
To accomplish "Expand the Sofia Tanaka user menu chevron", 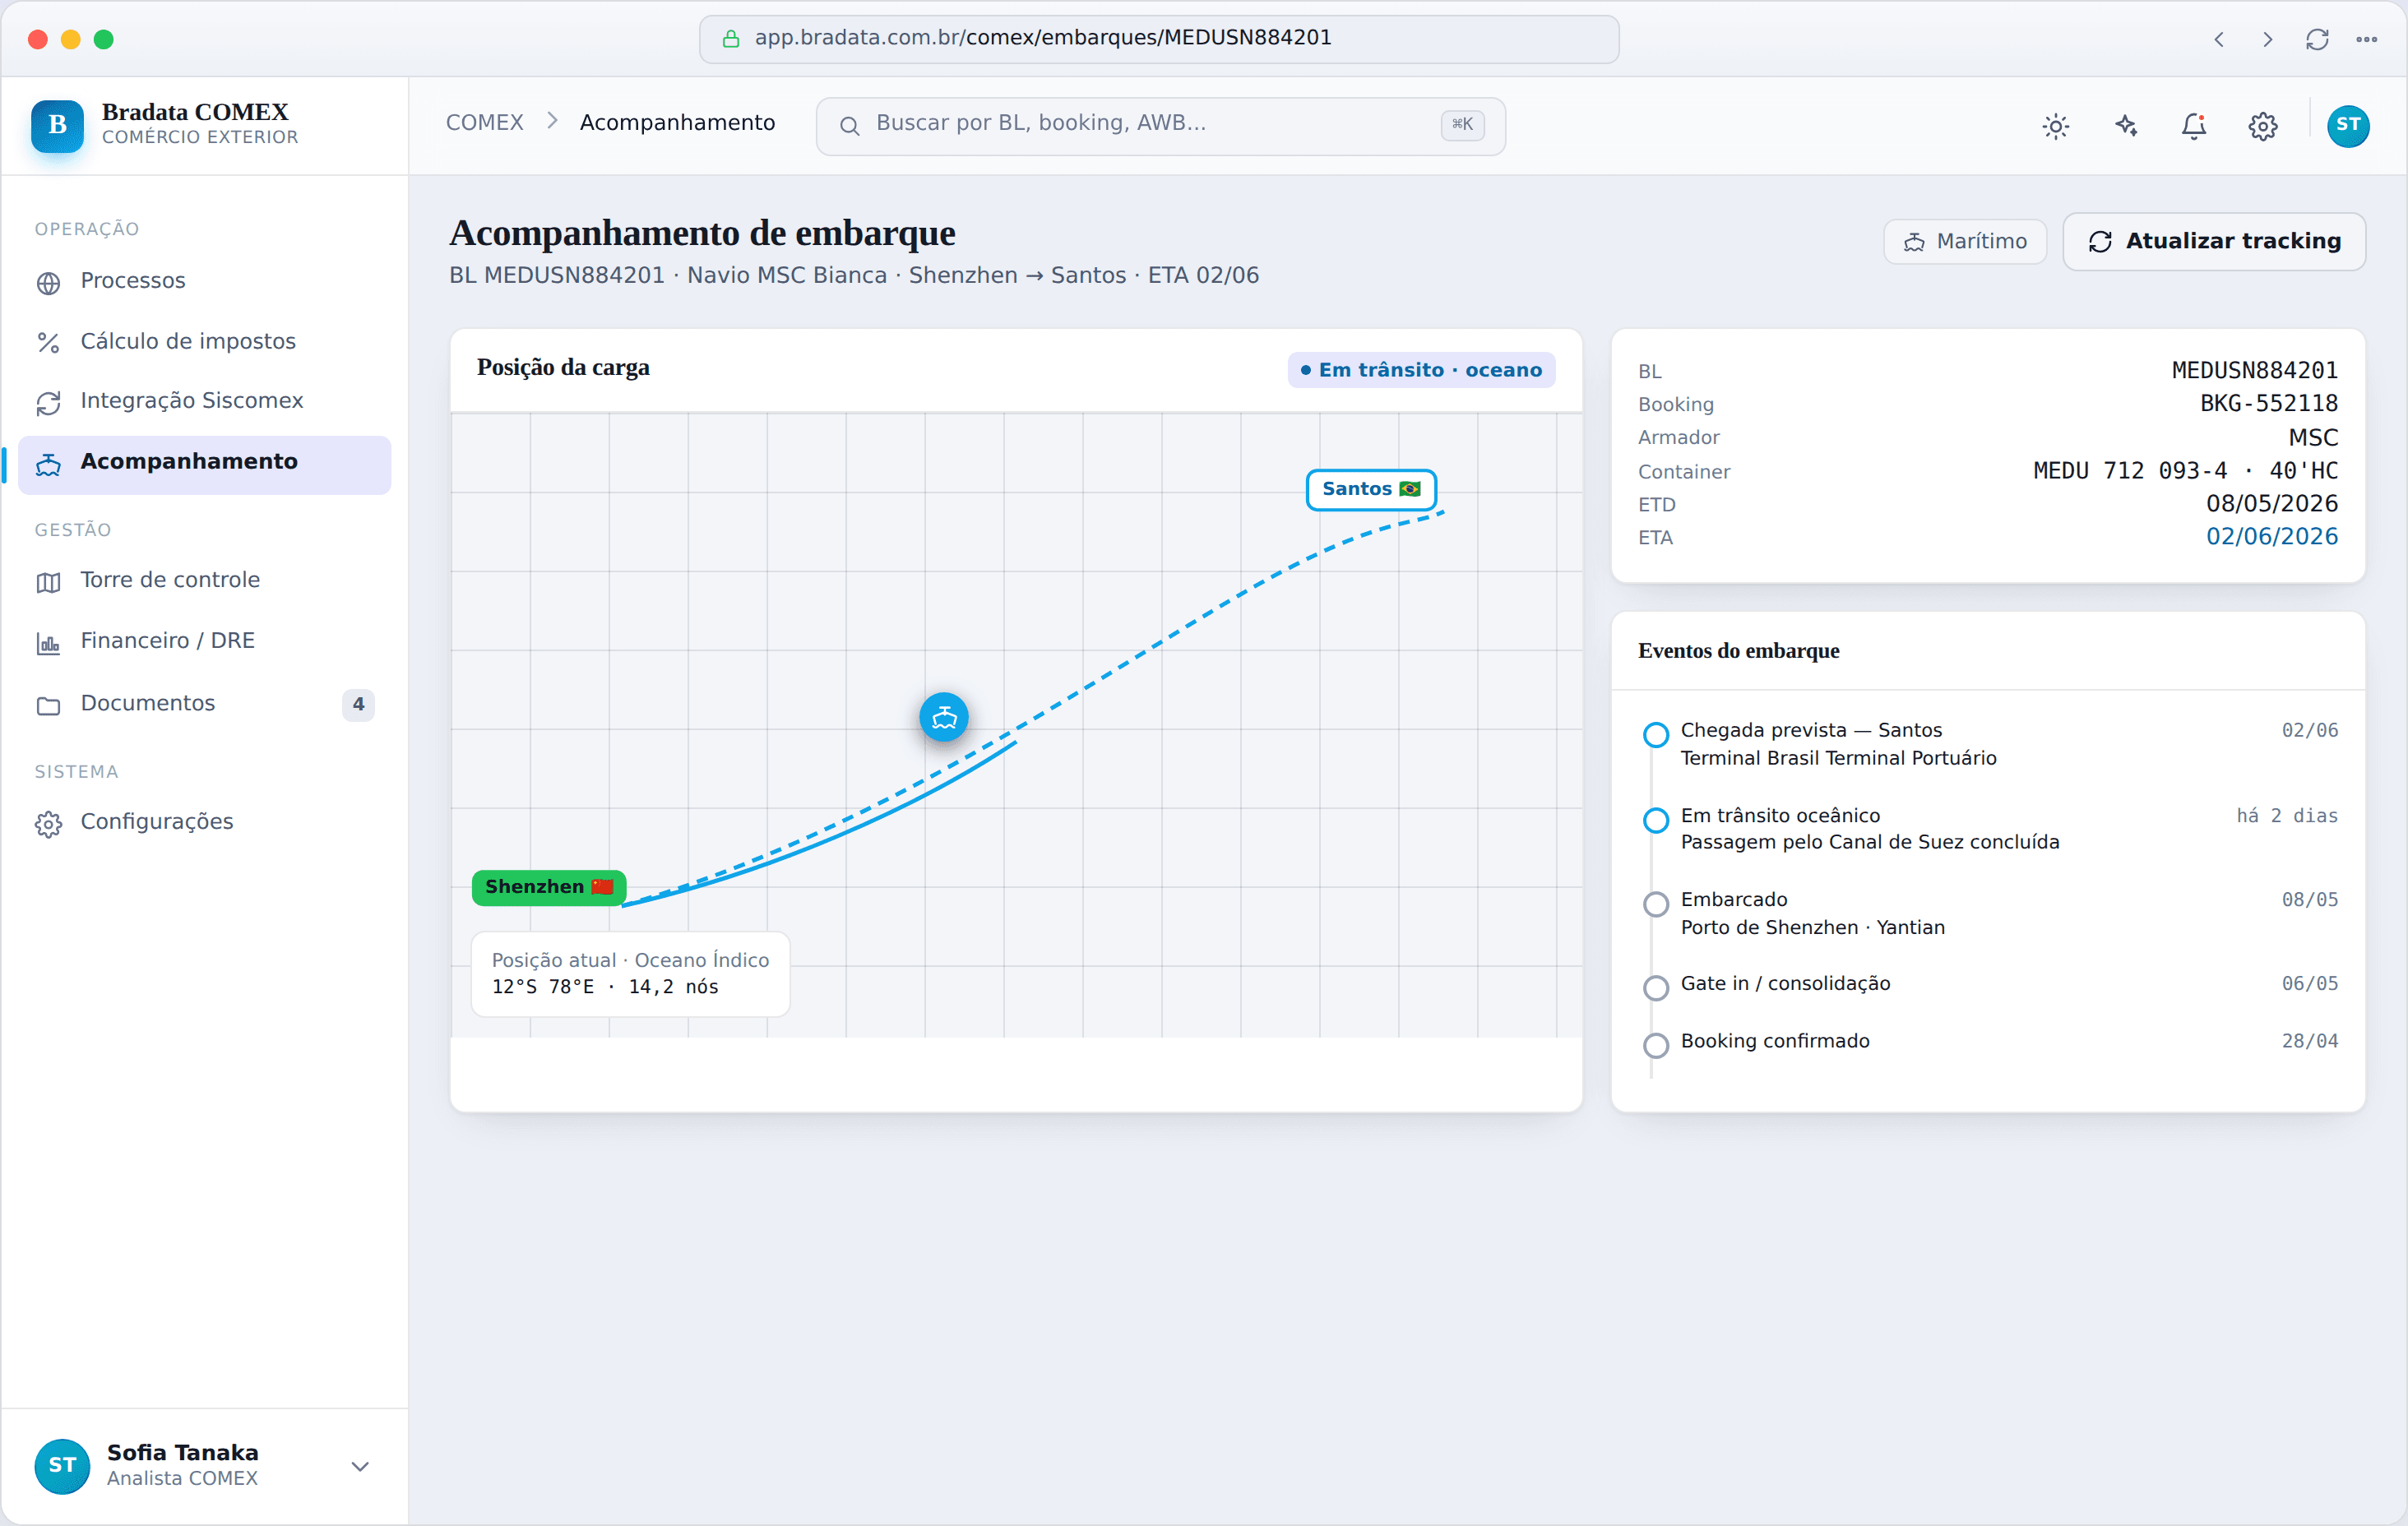I will [x=360, y=1466].
